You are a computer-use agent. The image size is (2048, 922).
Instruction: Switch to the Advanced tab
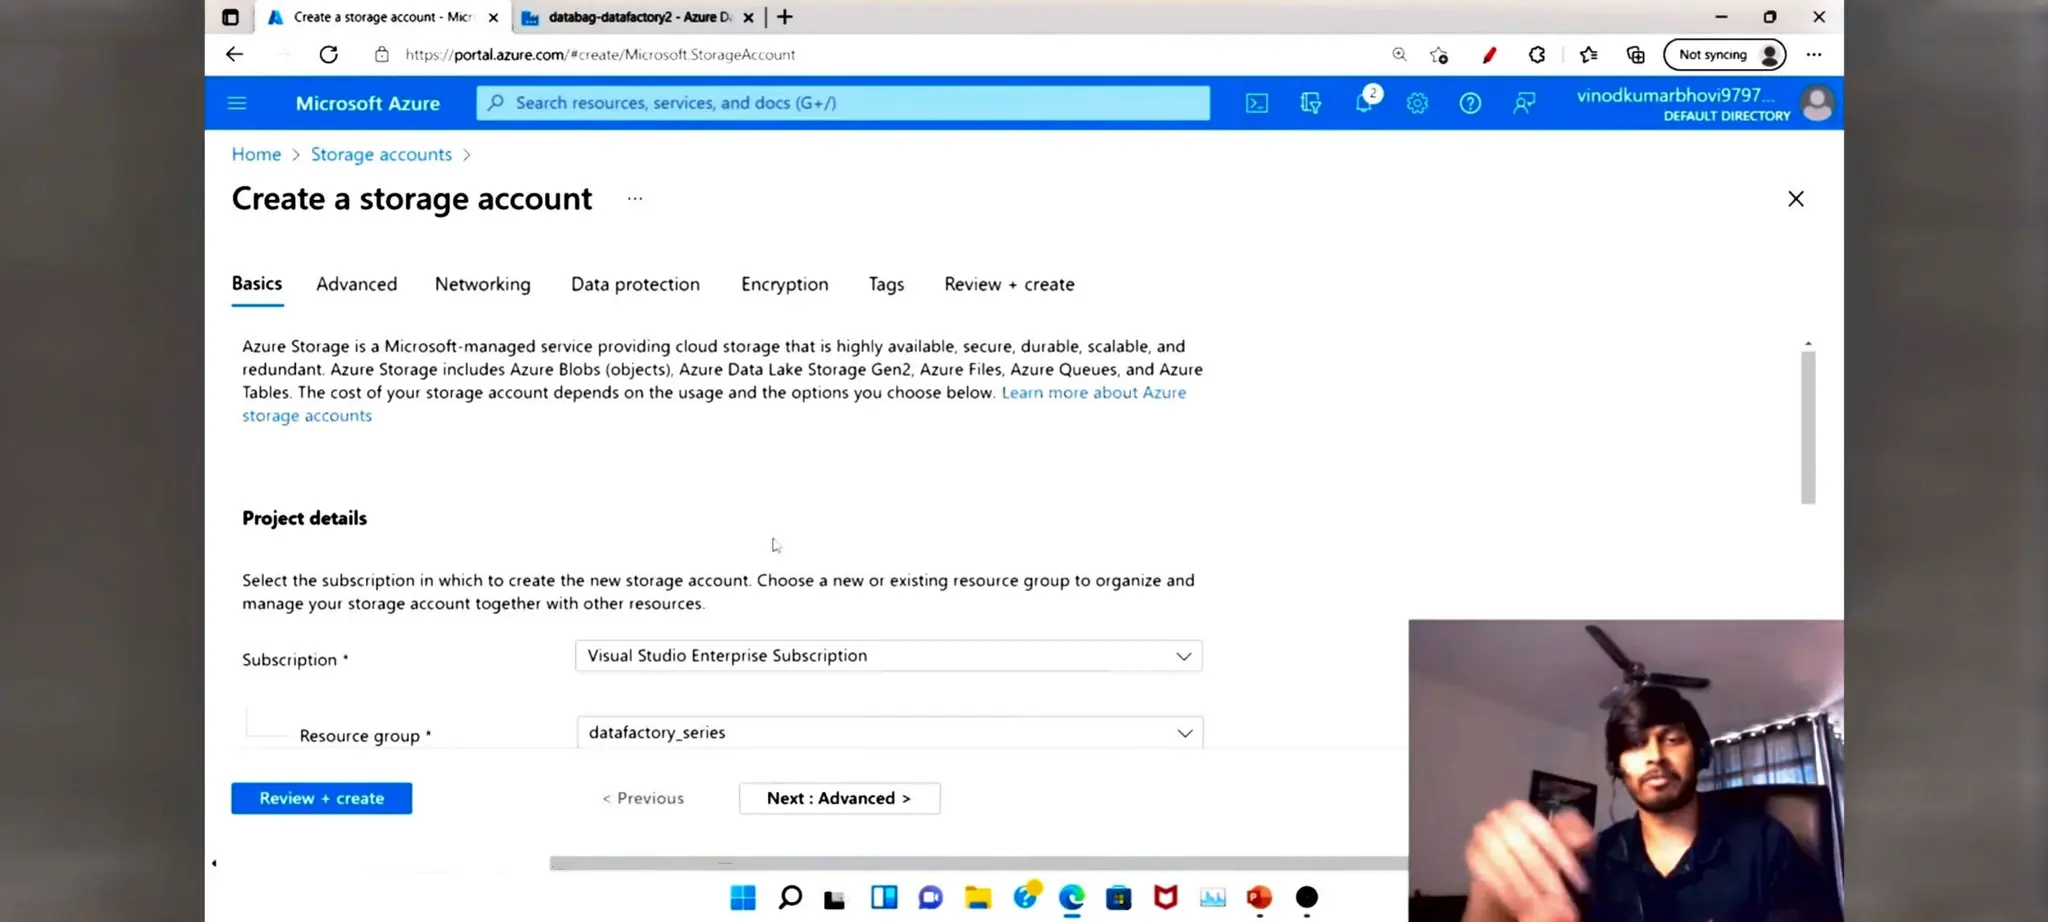[x=357, y=284]
